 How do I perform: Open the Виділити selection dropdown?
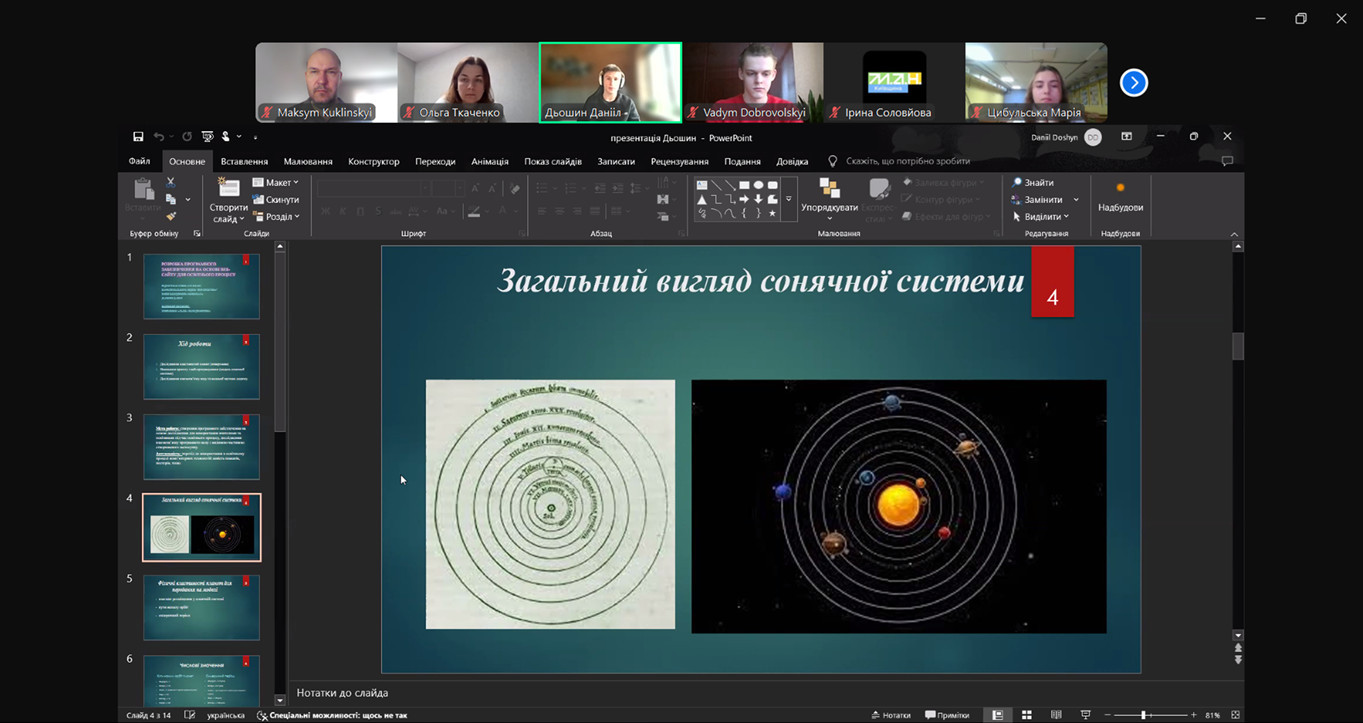pyautogui.click(x=1041, y=216)
